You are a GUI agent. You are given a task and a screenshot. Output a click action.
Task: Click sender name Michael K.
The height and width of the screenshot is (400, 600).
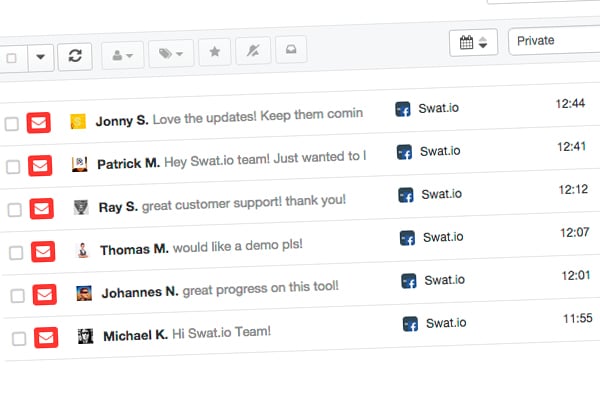[x=135, y=336]
